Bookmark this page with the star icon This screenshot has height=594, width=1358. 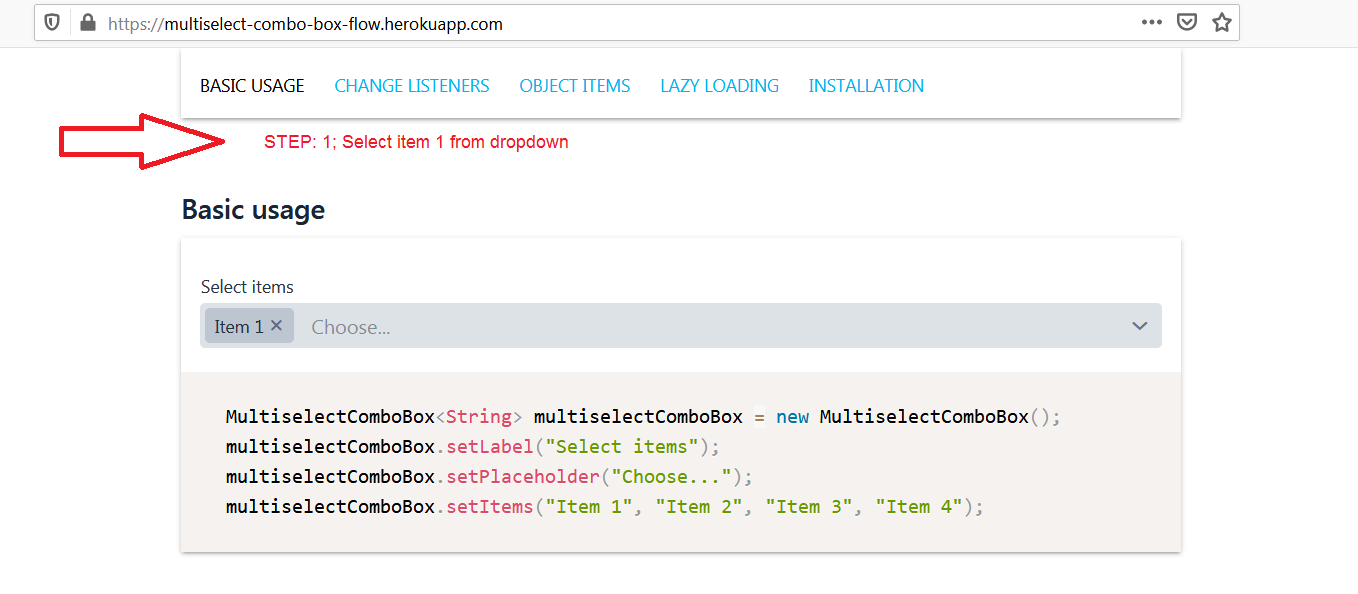click(x=1221, y=23)
